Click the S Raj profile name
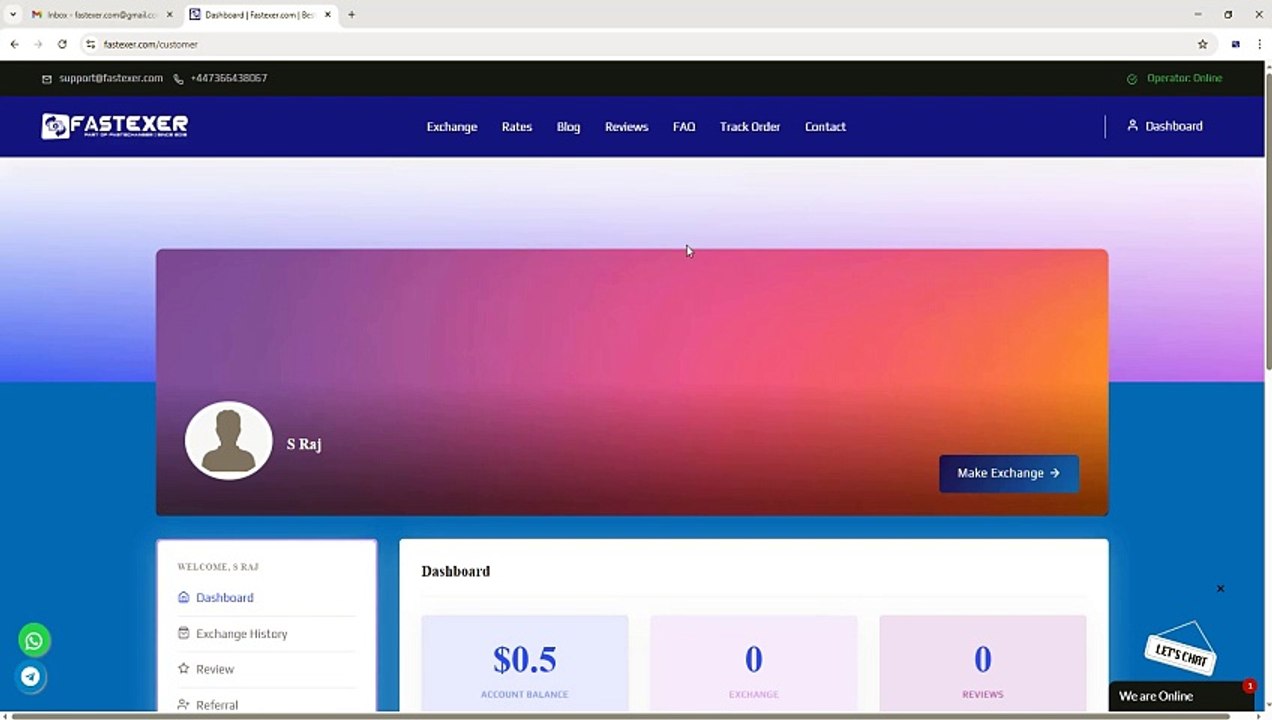This screenshot has height=720, width=1272. point(304,444)
